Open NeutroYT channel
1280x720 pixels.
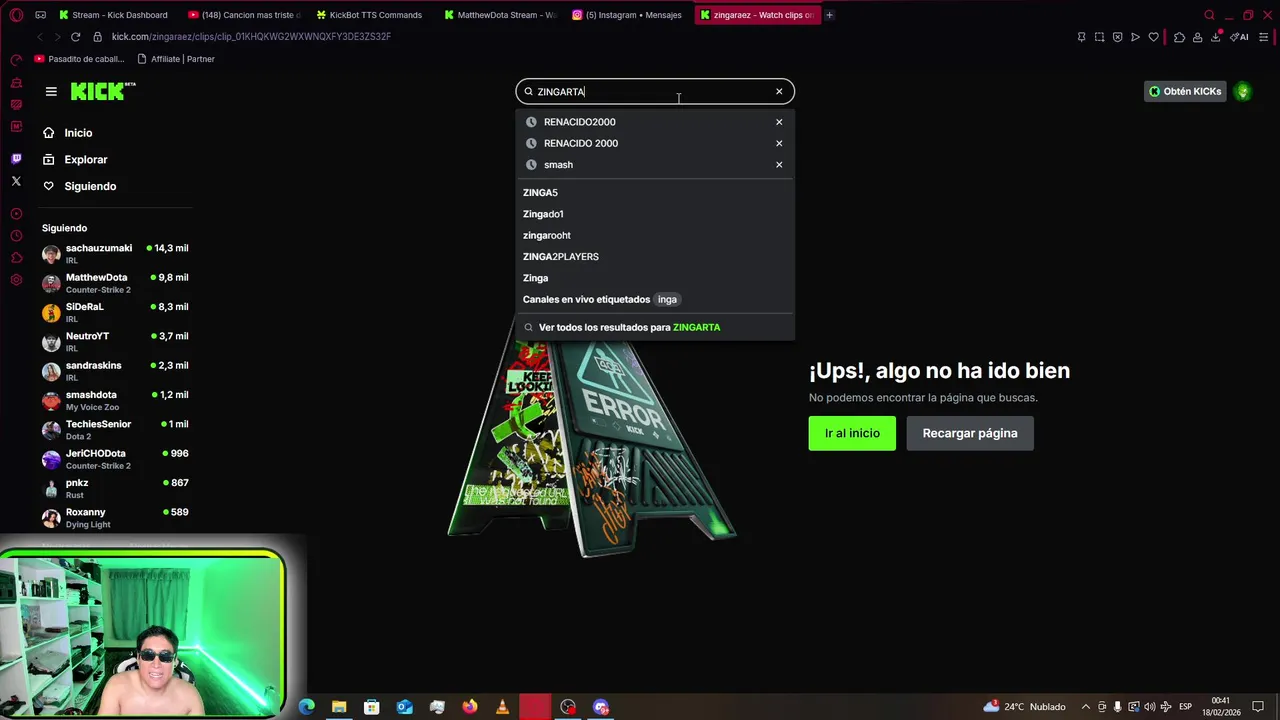point(115,341)
